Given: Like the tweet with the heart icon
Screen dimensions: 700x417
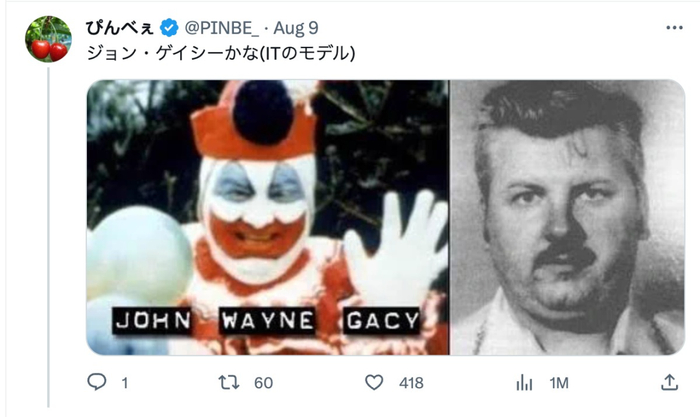Looking at the screenshot, I should coord(375,383).
